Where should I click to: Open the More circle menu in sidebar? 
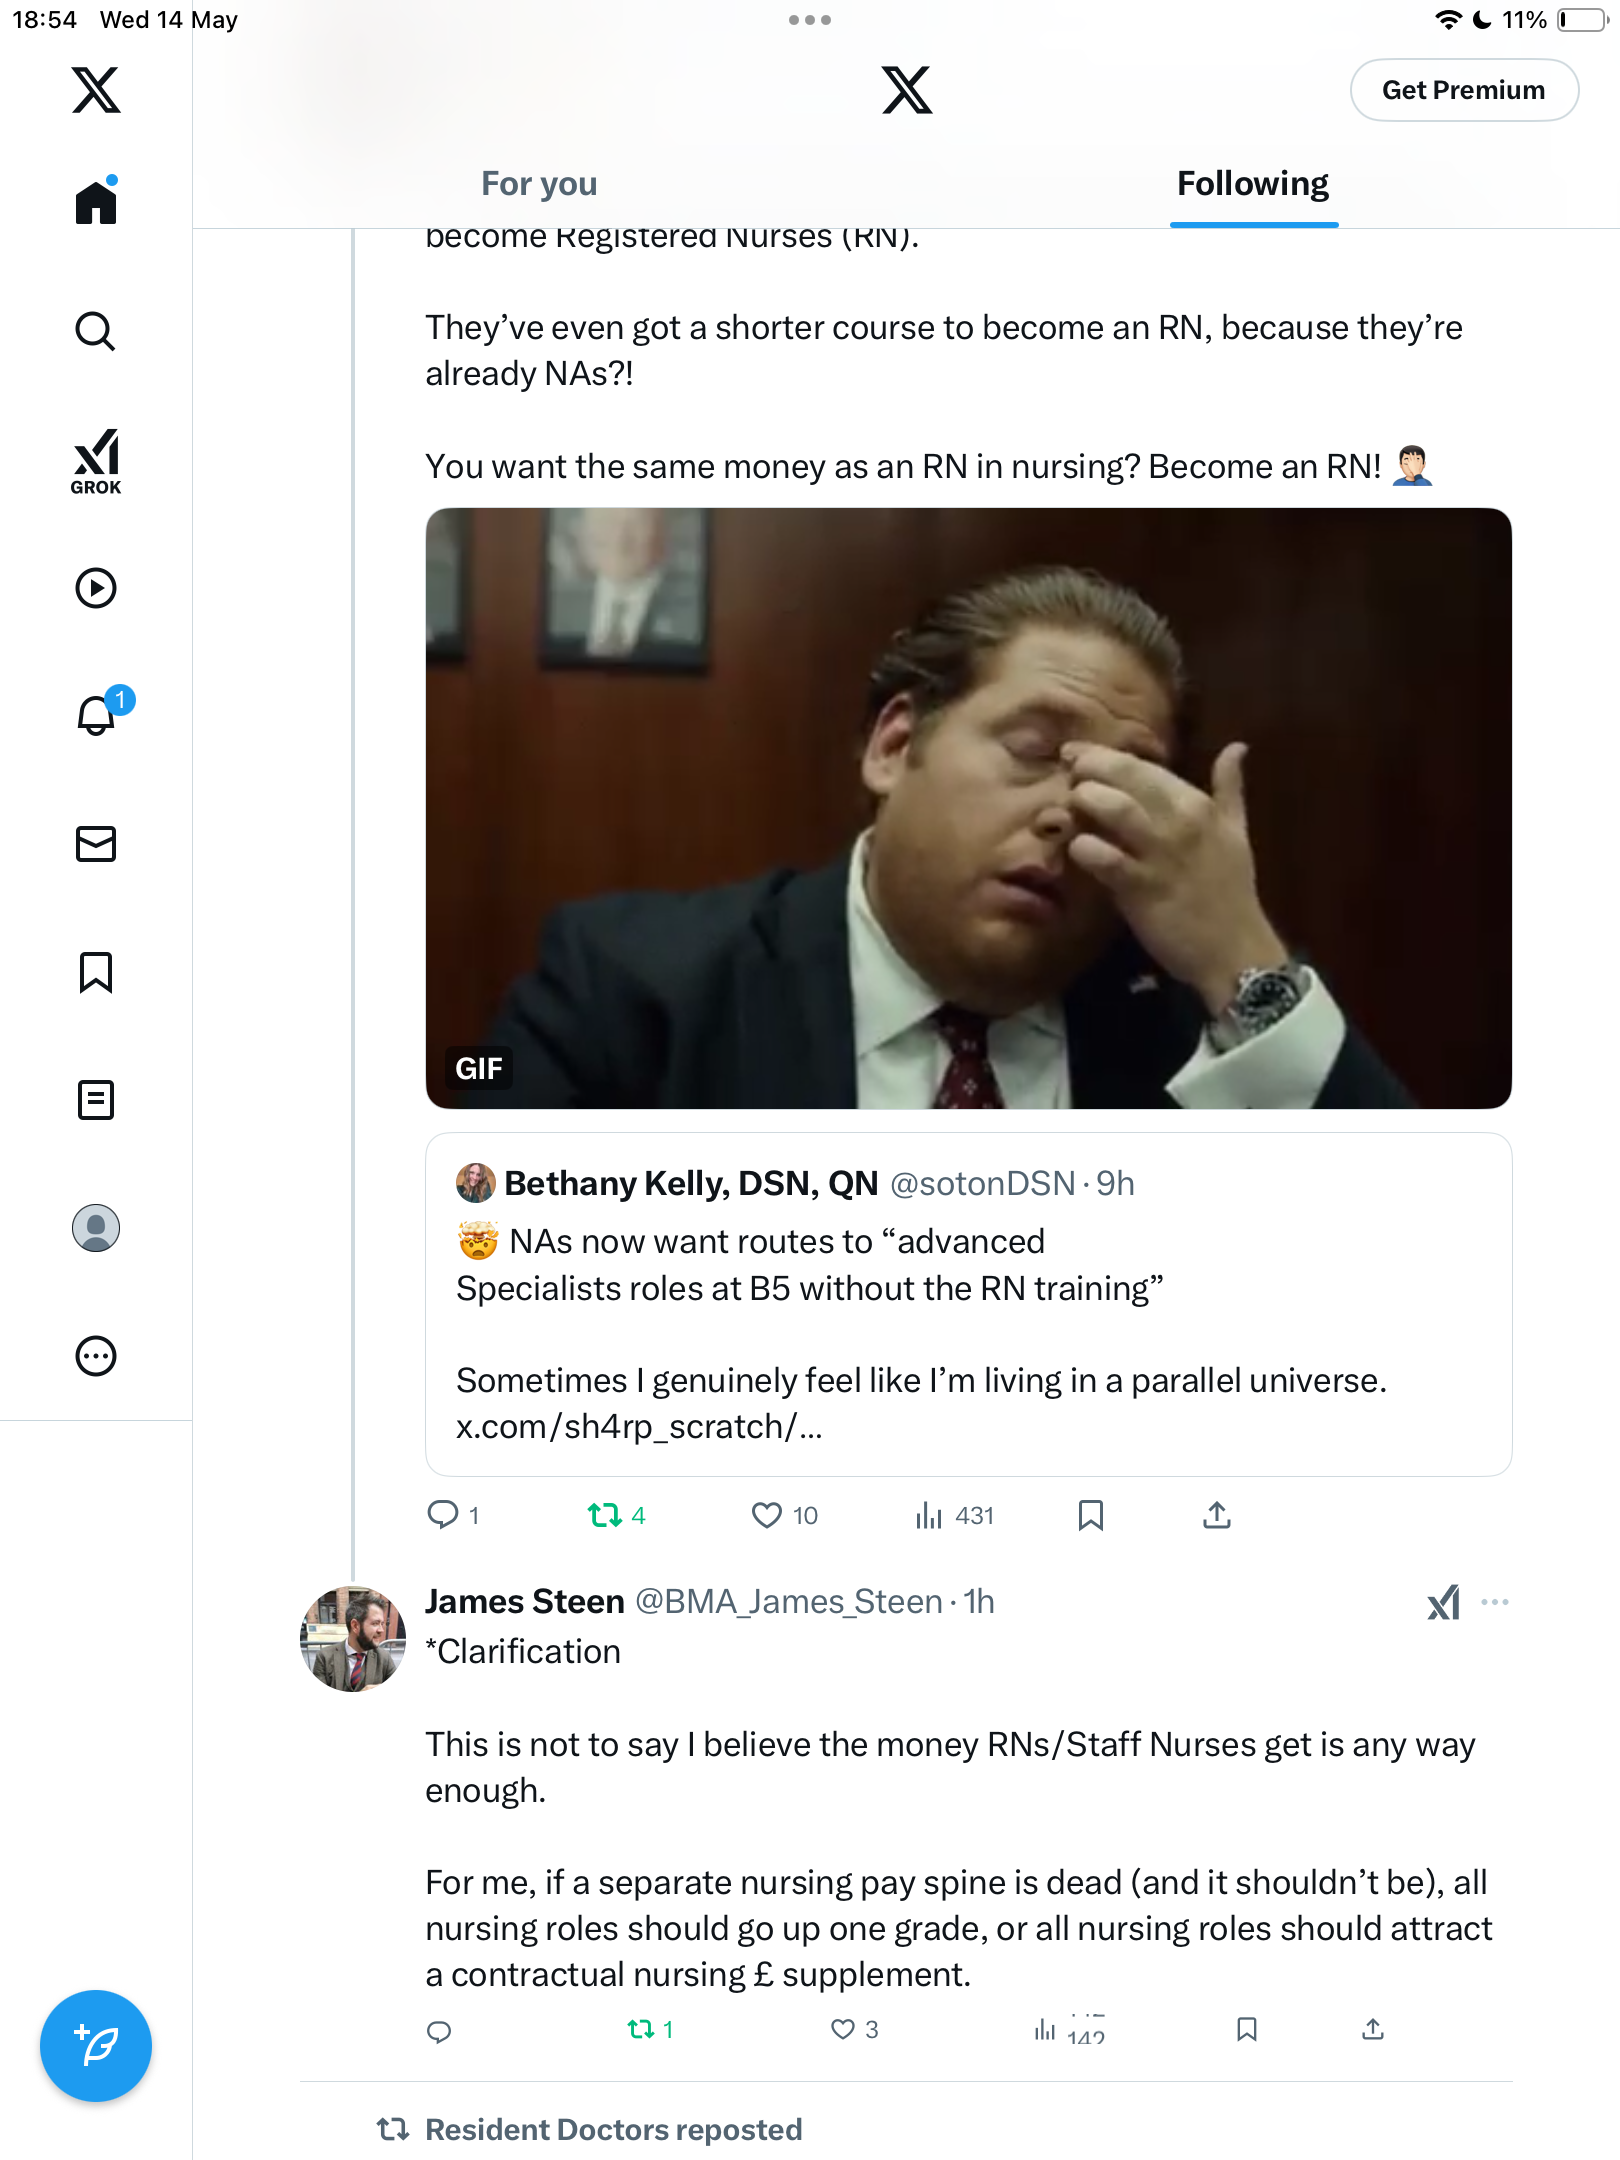tap(96, 1356)
